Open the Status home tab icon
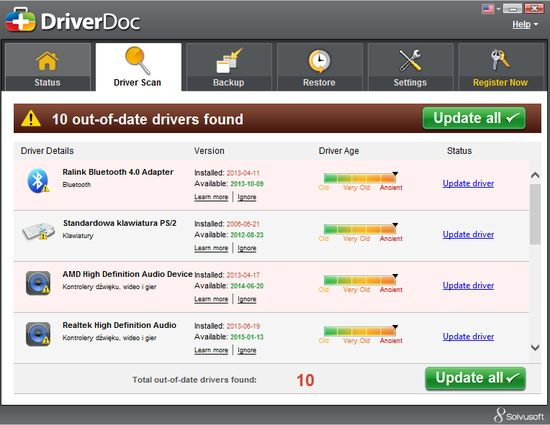The image size is (550, 425). click(x=47, y=61)
